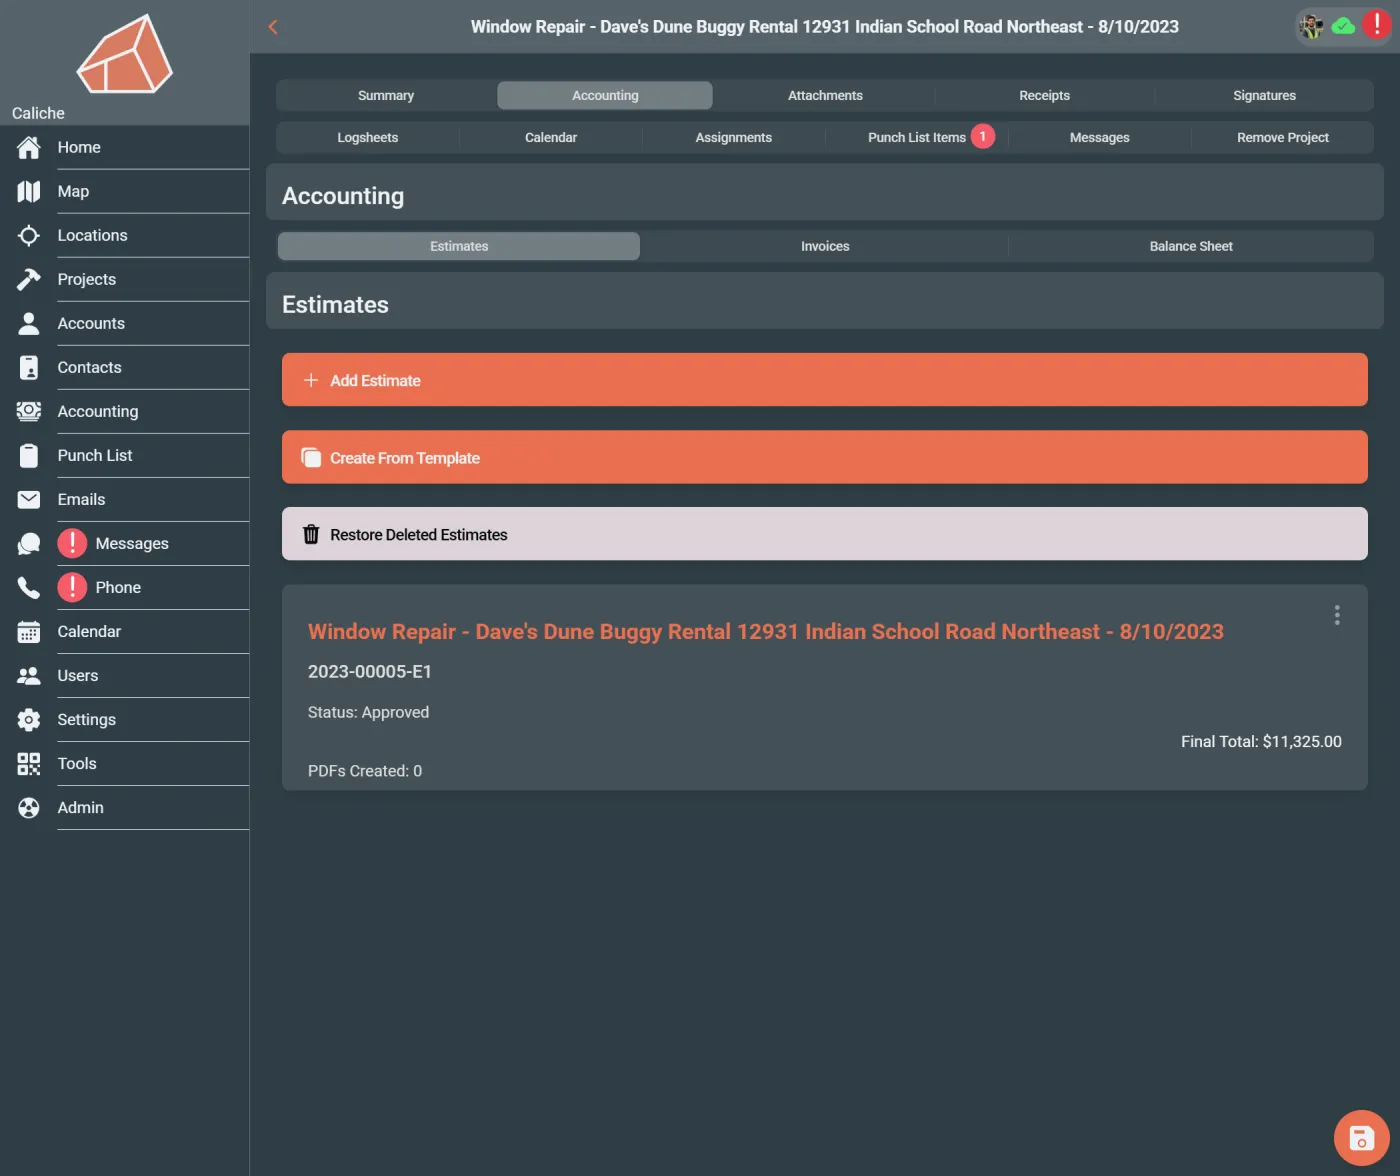Click the Accounting money icon in sidebar

[29, 411]
